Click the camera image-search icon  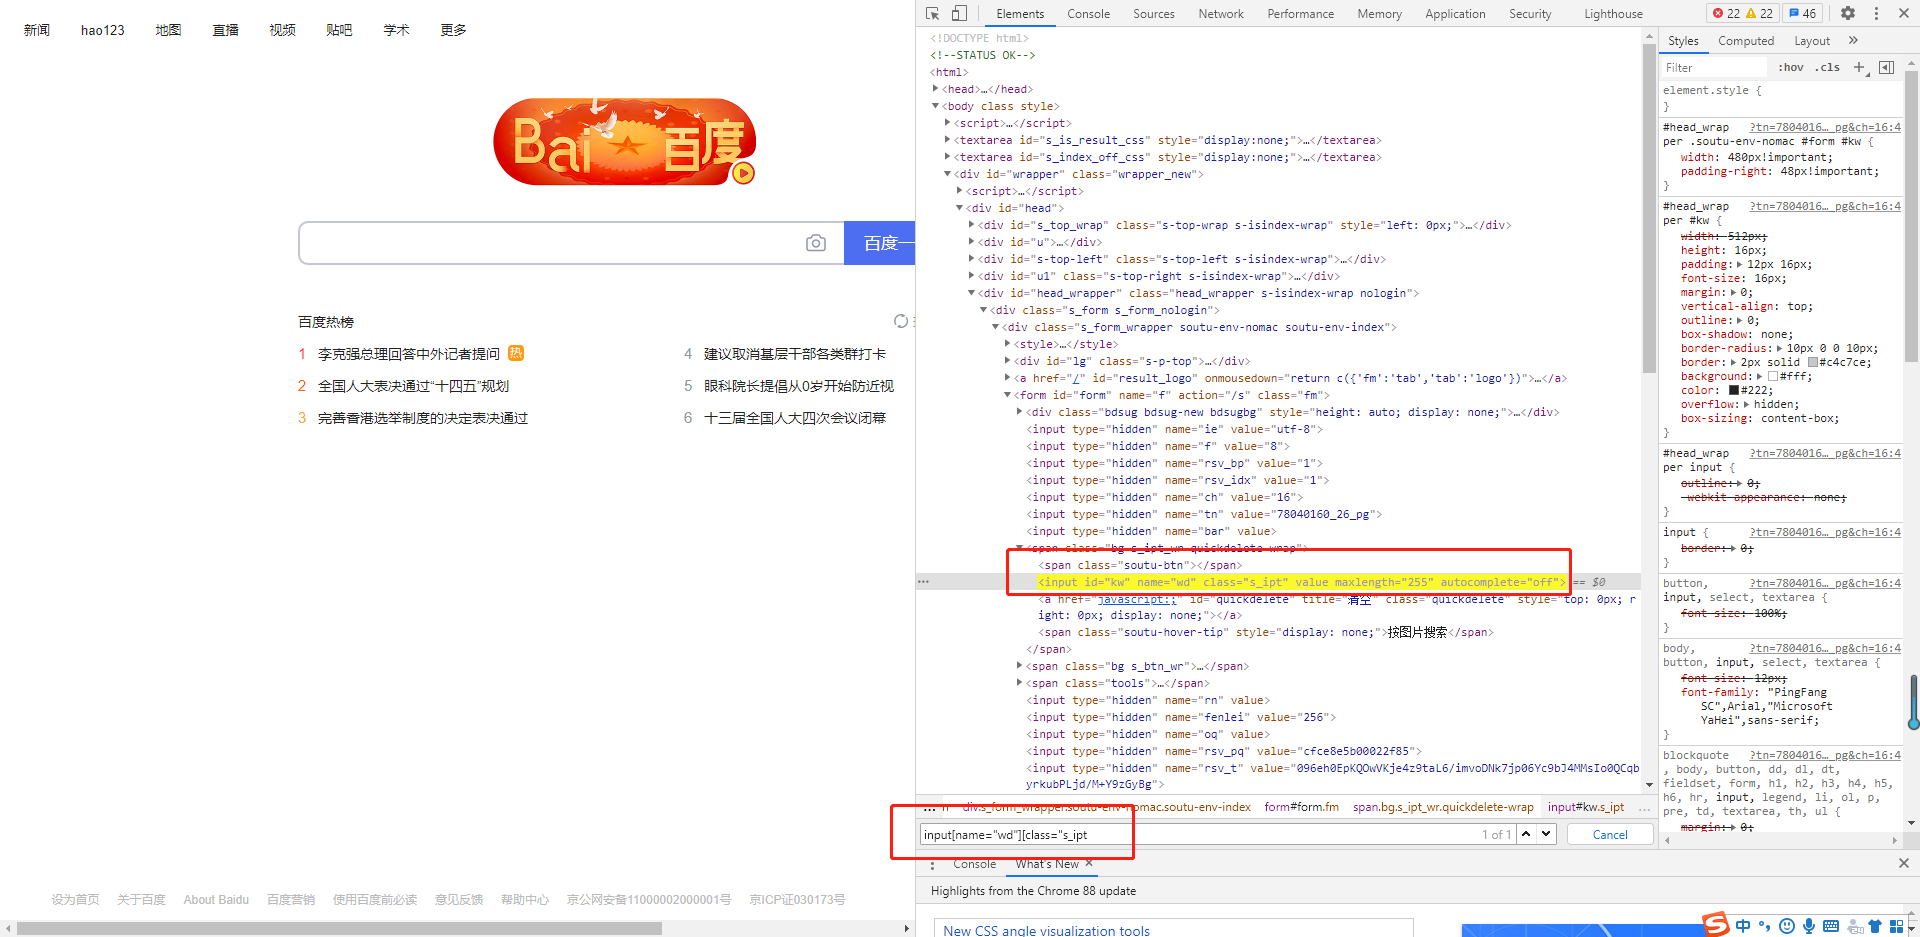(816, 243)
